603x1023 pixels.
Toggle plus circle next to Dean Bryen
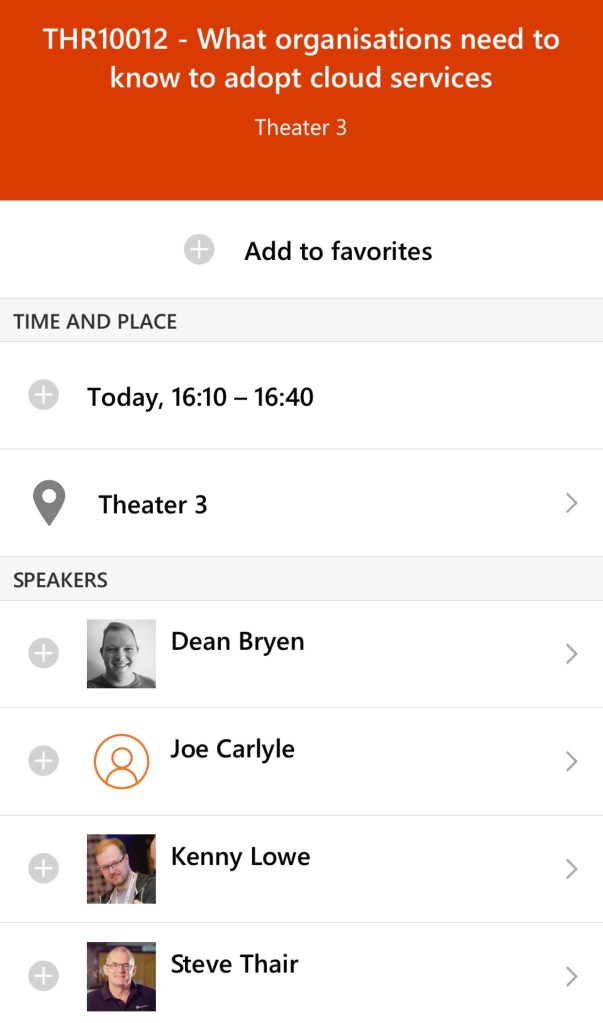pos(43,654)
